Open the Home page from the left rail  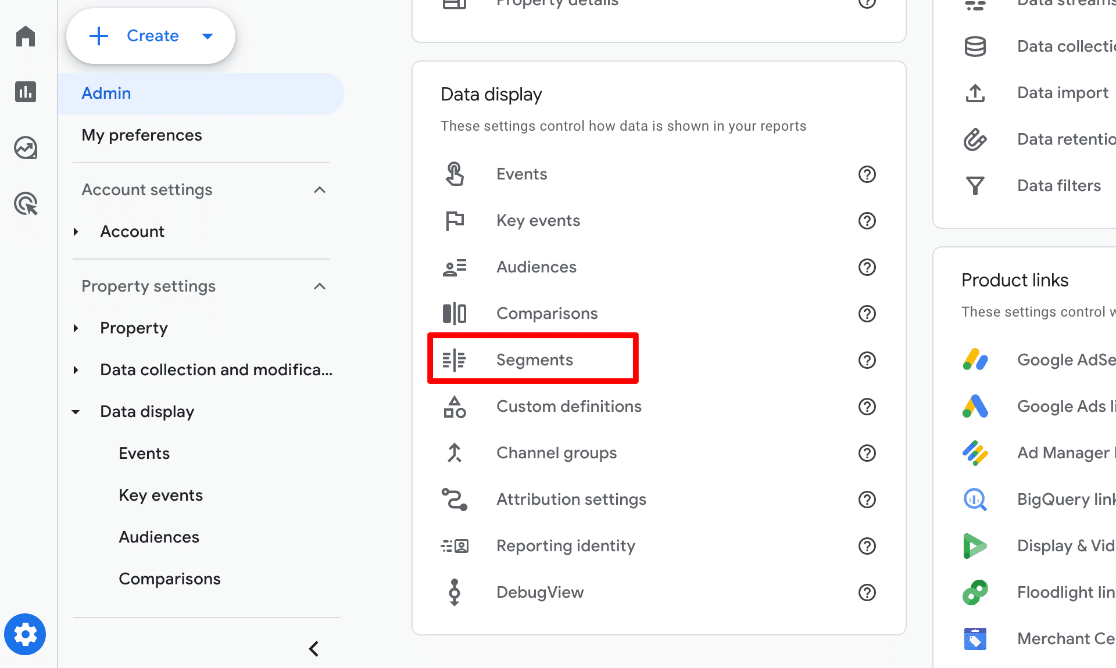24,36
